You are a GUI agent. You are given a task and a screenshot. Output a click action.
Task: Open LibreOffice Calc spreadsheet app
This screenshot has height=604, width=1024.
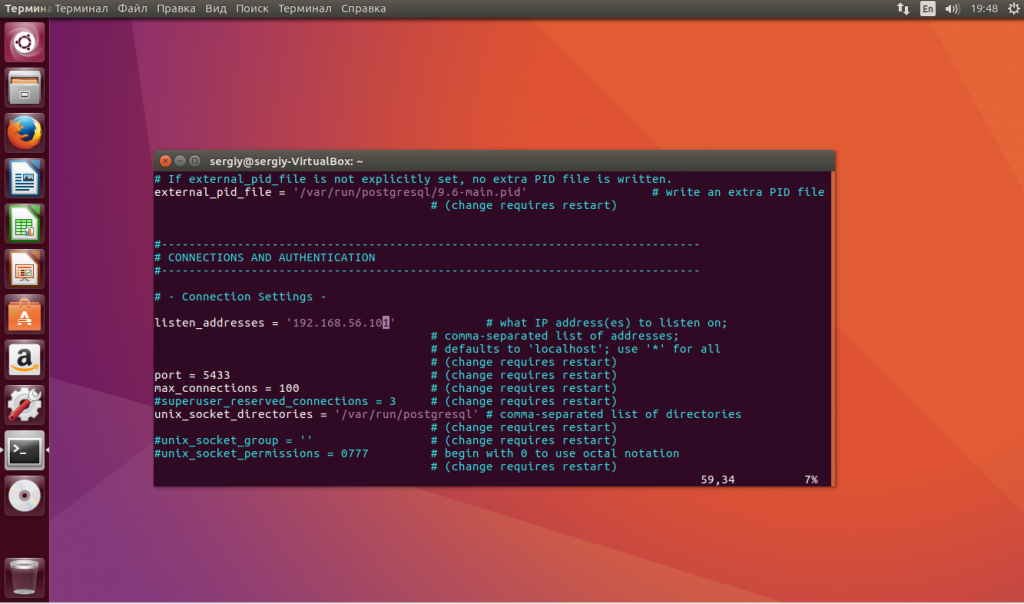pyautogui.click(x=24, y=224)
